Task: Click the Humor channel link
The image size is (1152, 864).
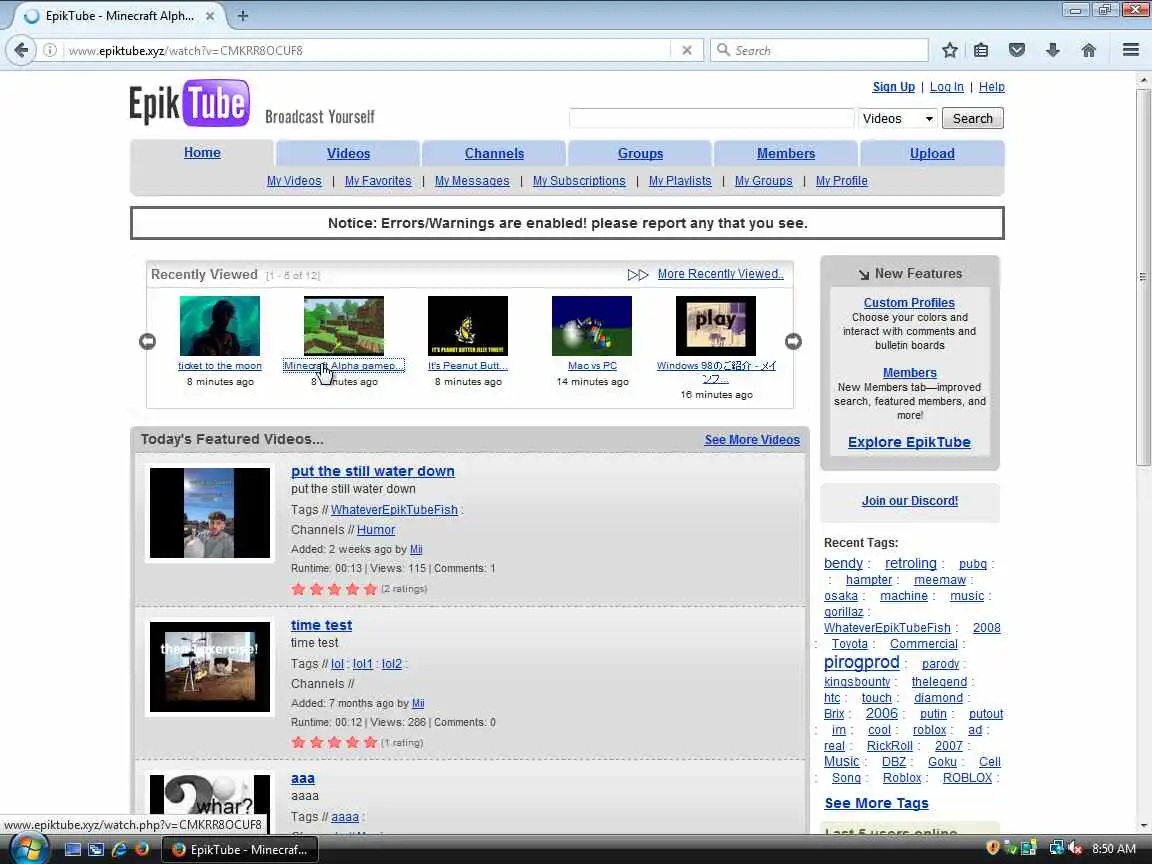Action: click(376, 530)
